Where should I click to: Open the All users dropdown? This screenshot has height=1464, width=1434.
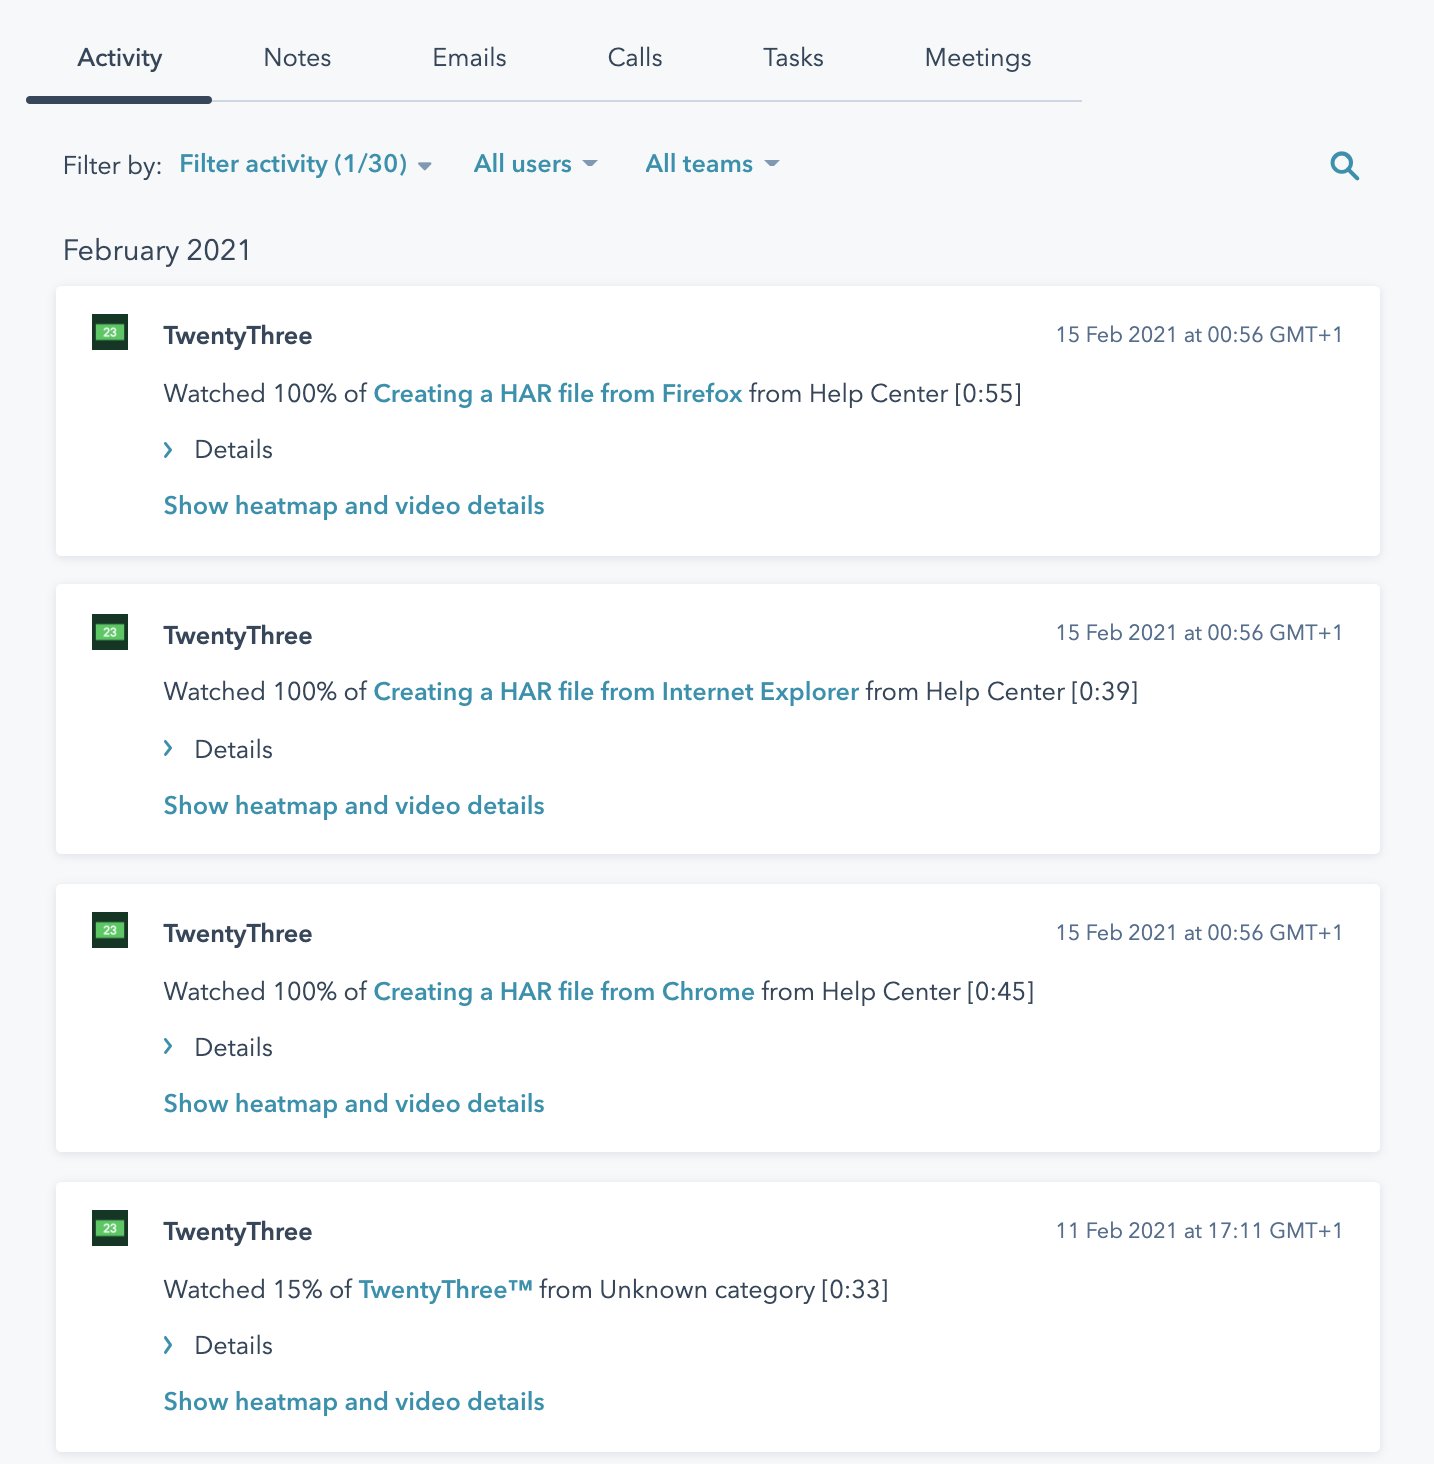coord(535,164)
